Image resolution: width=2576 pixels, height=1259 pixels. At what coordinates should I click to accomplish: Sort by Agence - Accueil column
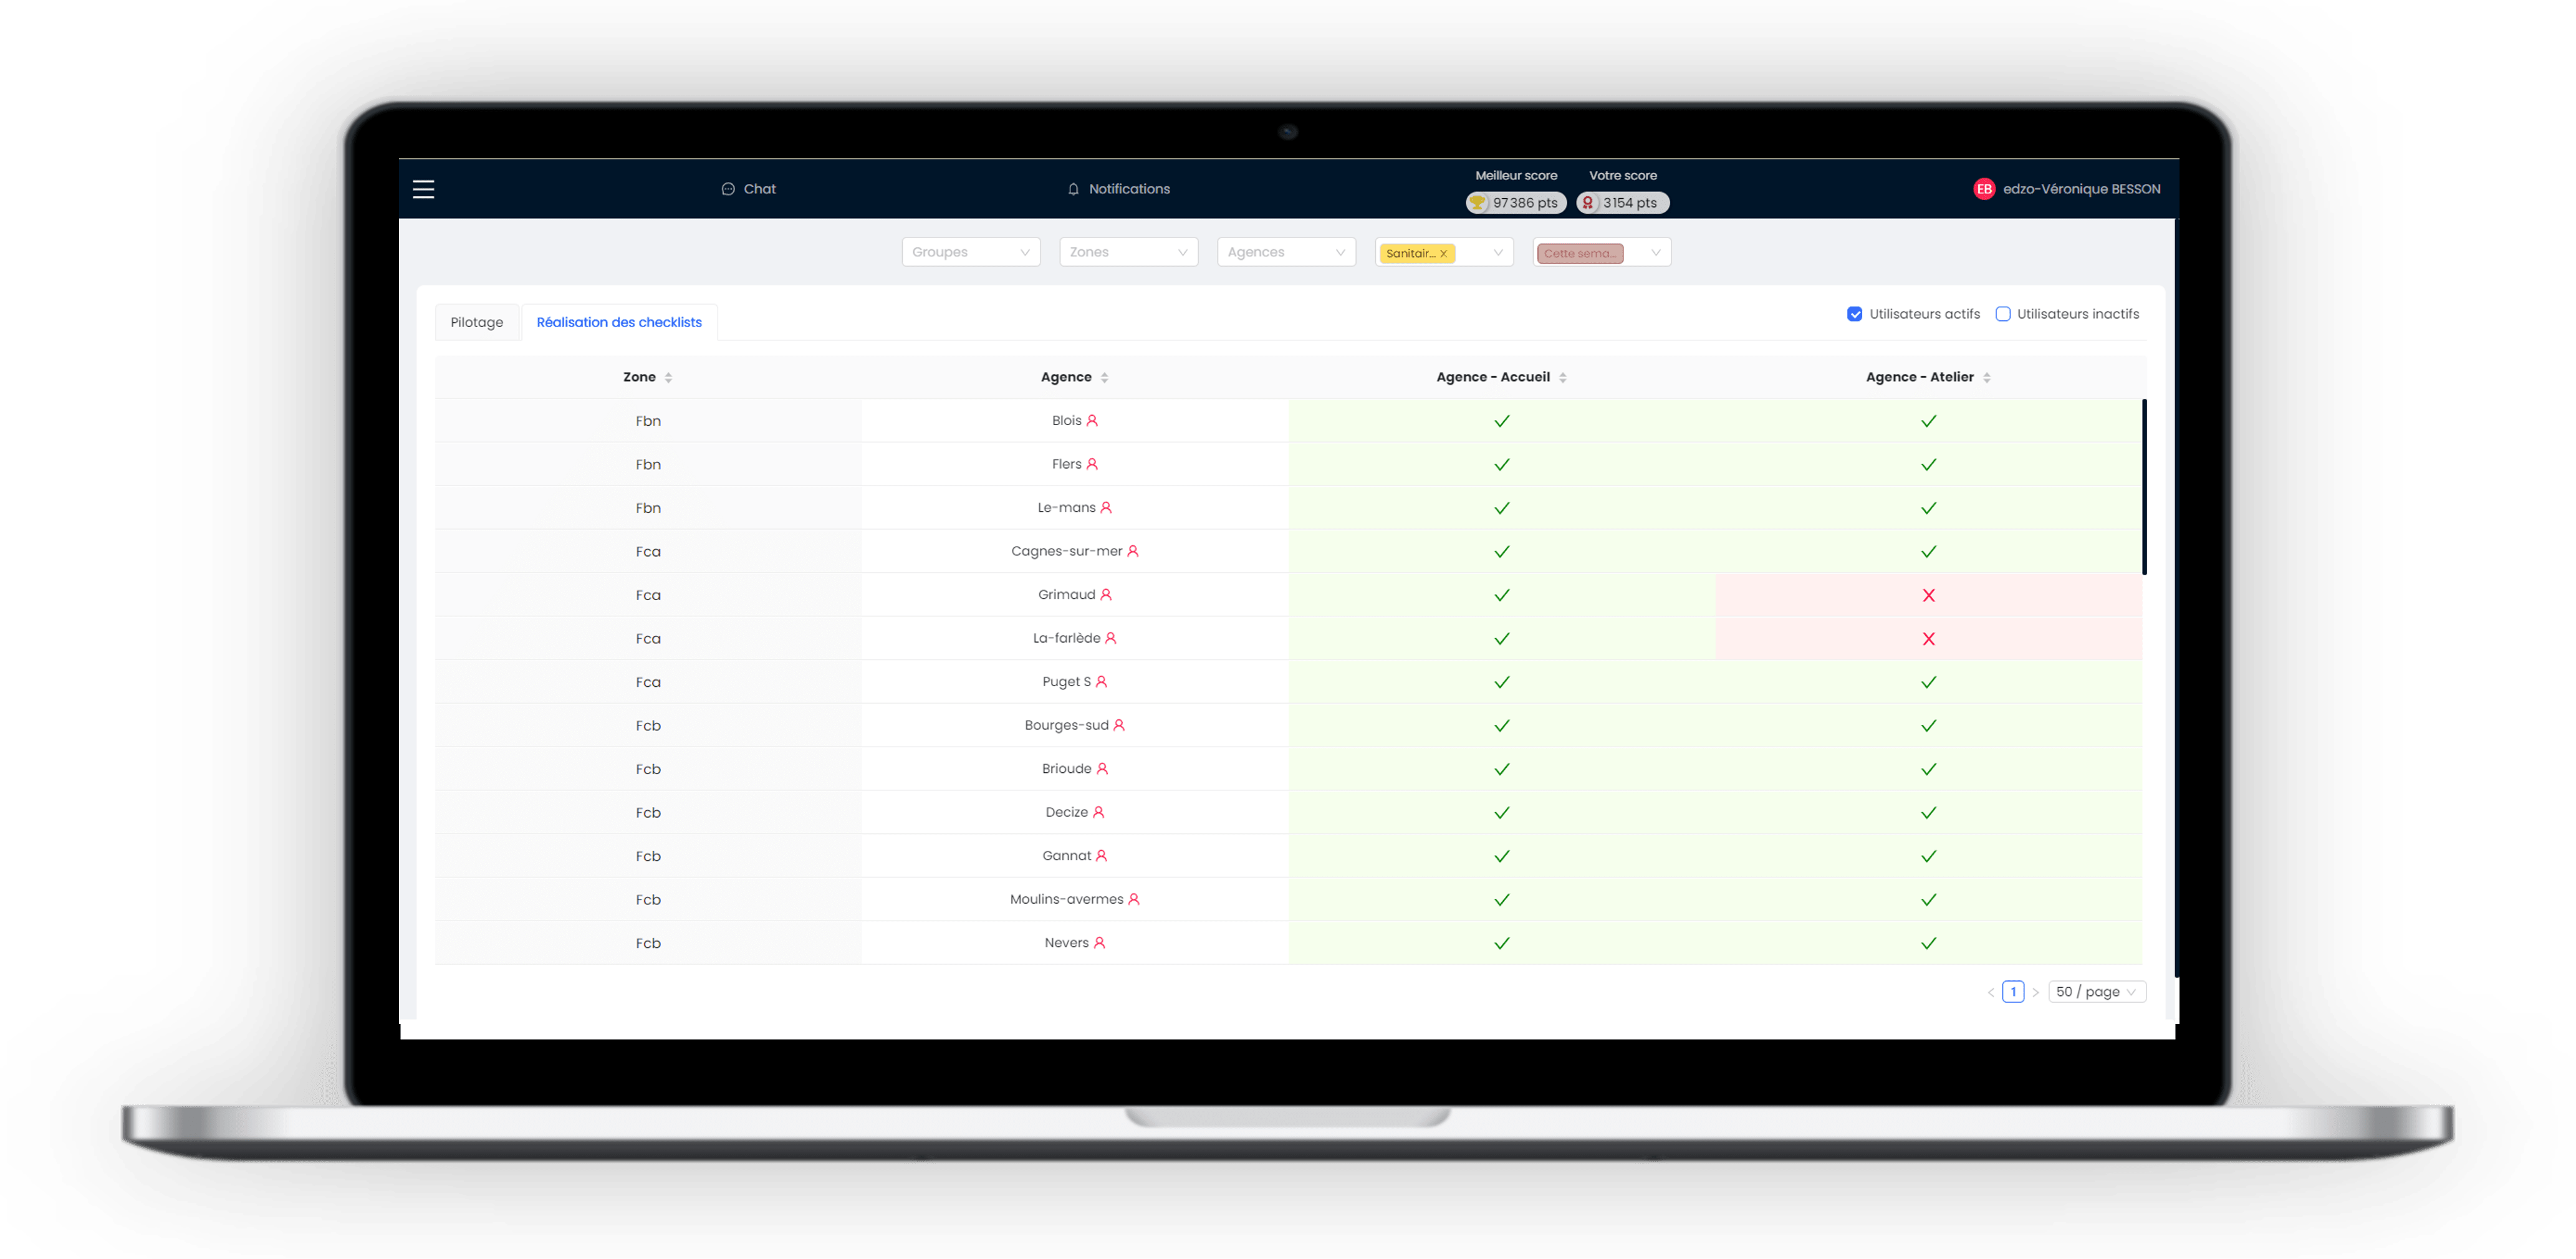click(1501, 377)
